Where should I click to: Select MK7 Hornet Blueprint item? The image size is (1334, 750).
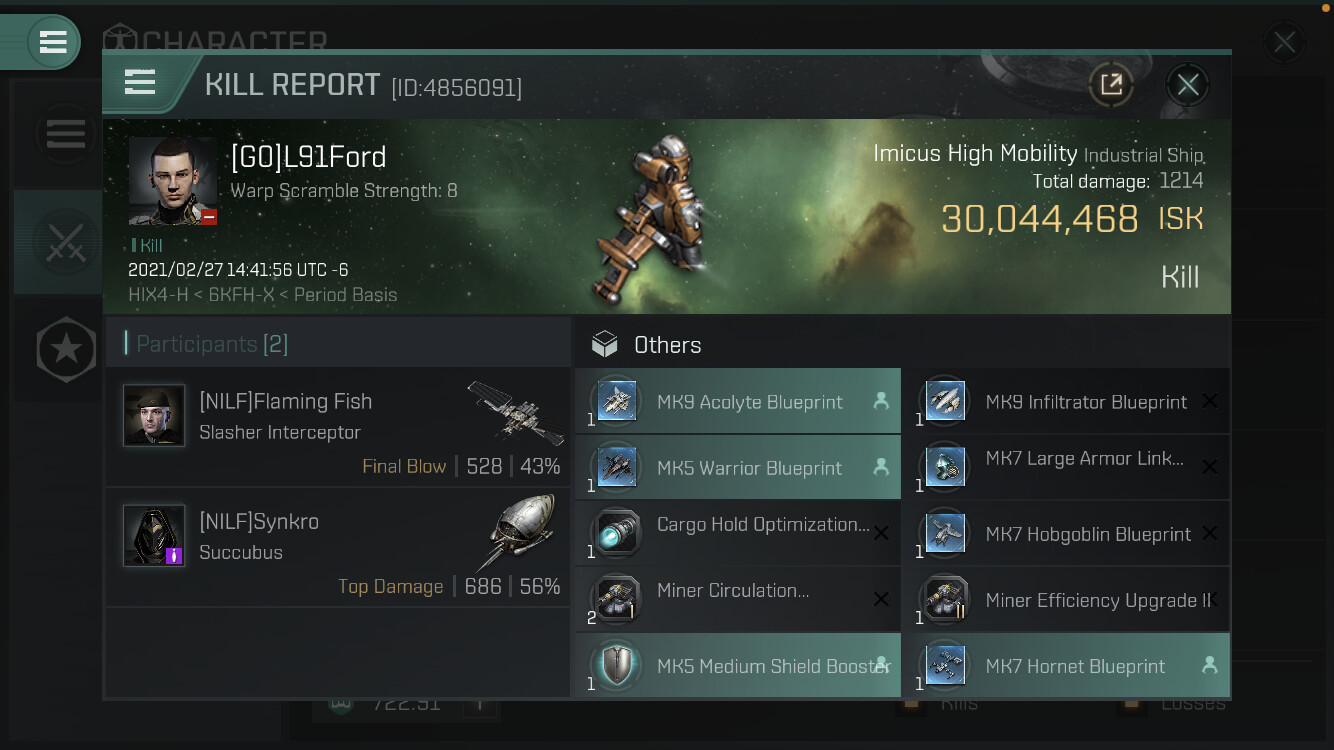click(1066, 665)
